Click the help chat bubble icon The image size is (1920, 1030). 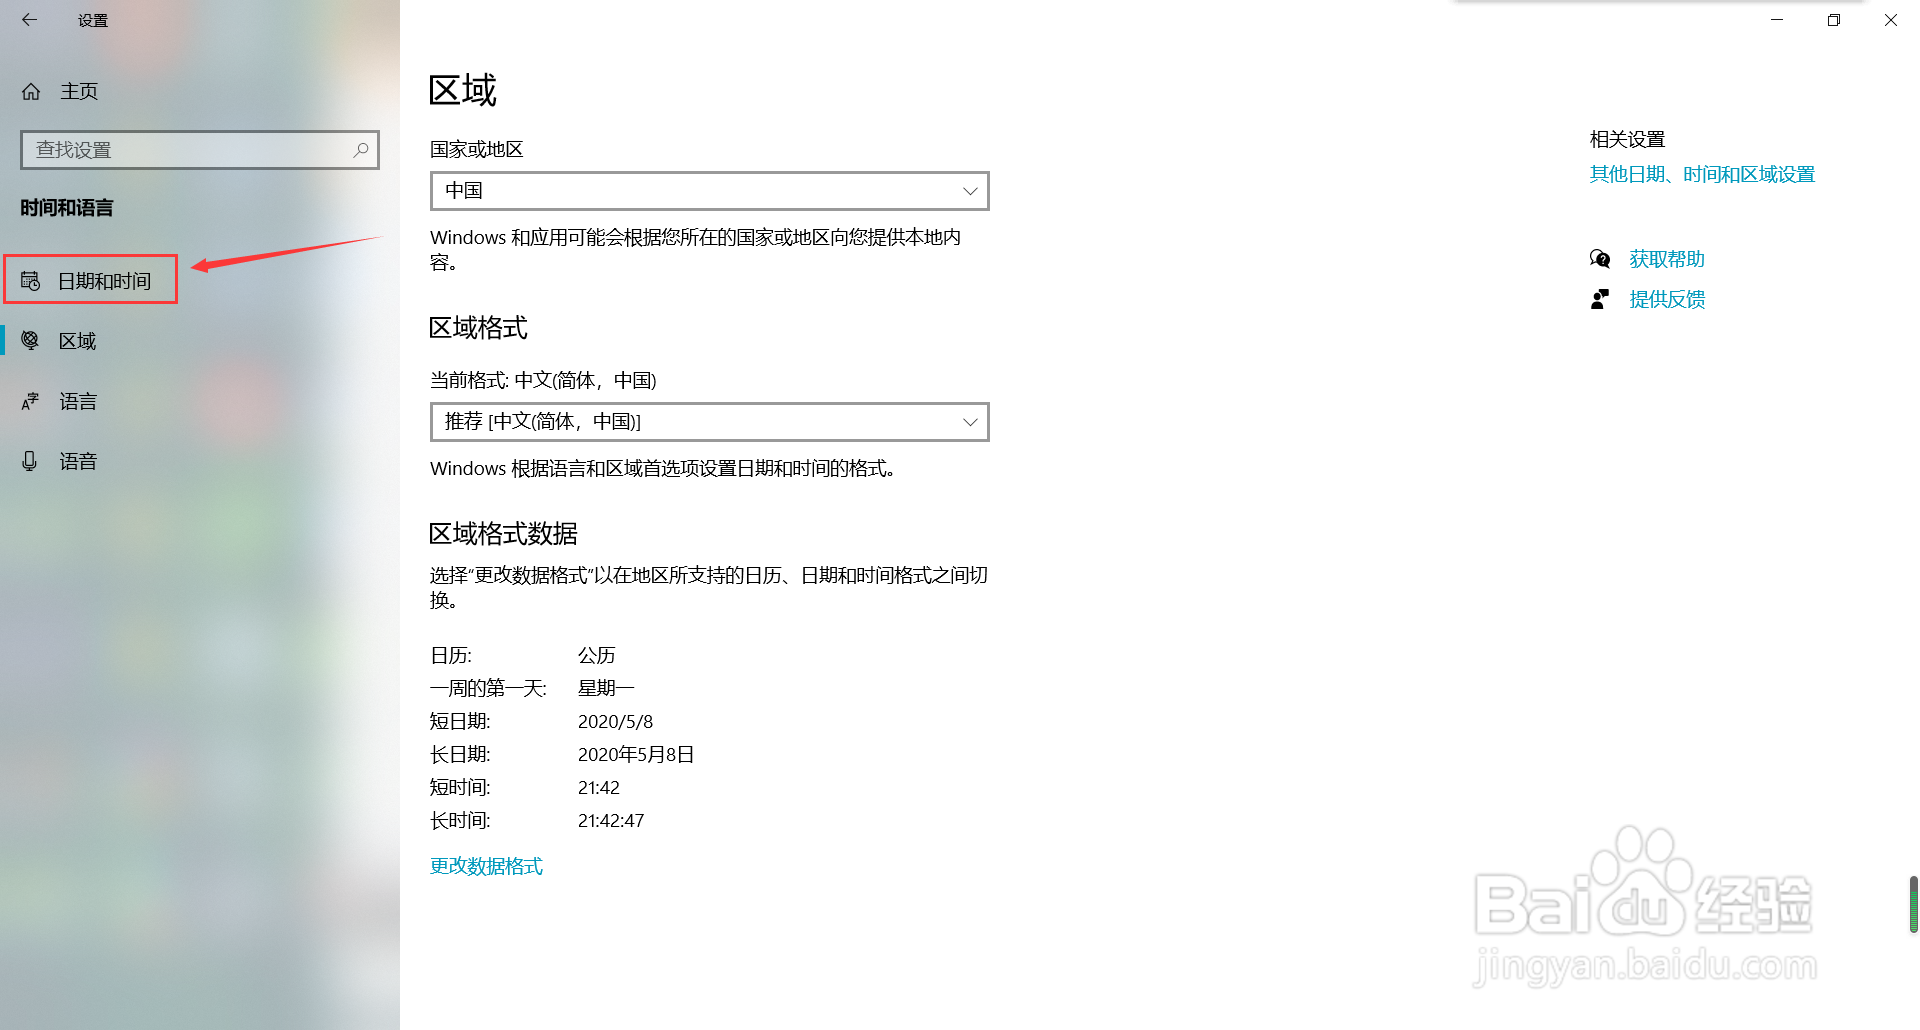(1600, 259)
